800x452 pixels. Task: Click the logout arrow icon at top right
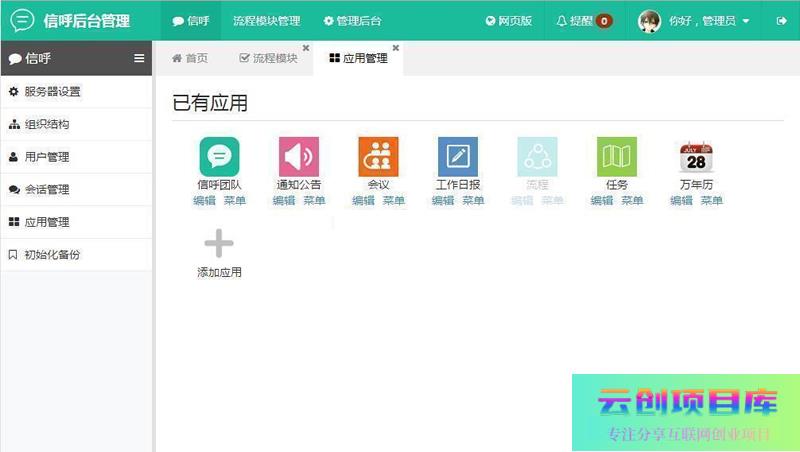tap(781, 21)
